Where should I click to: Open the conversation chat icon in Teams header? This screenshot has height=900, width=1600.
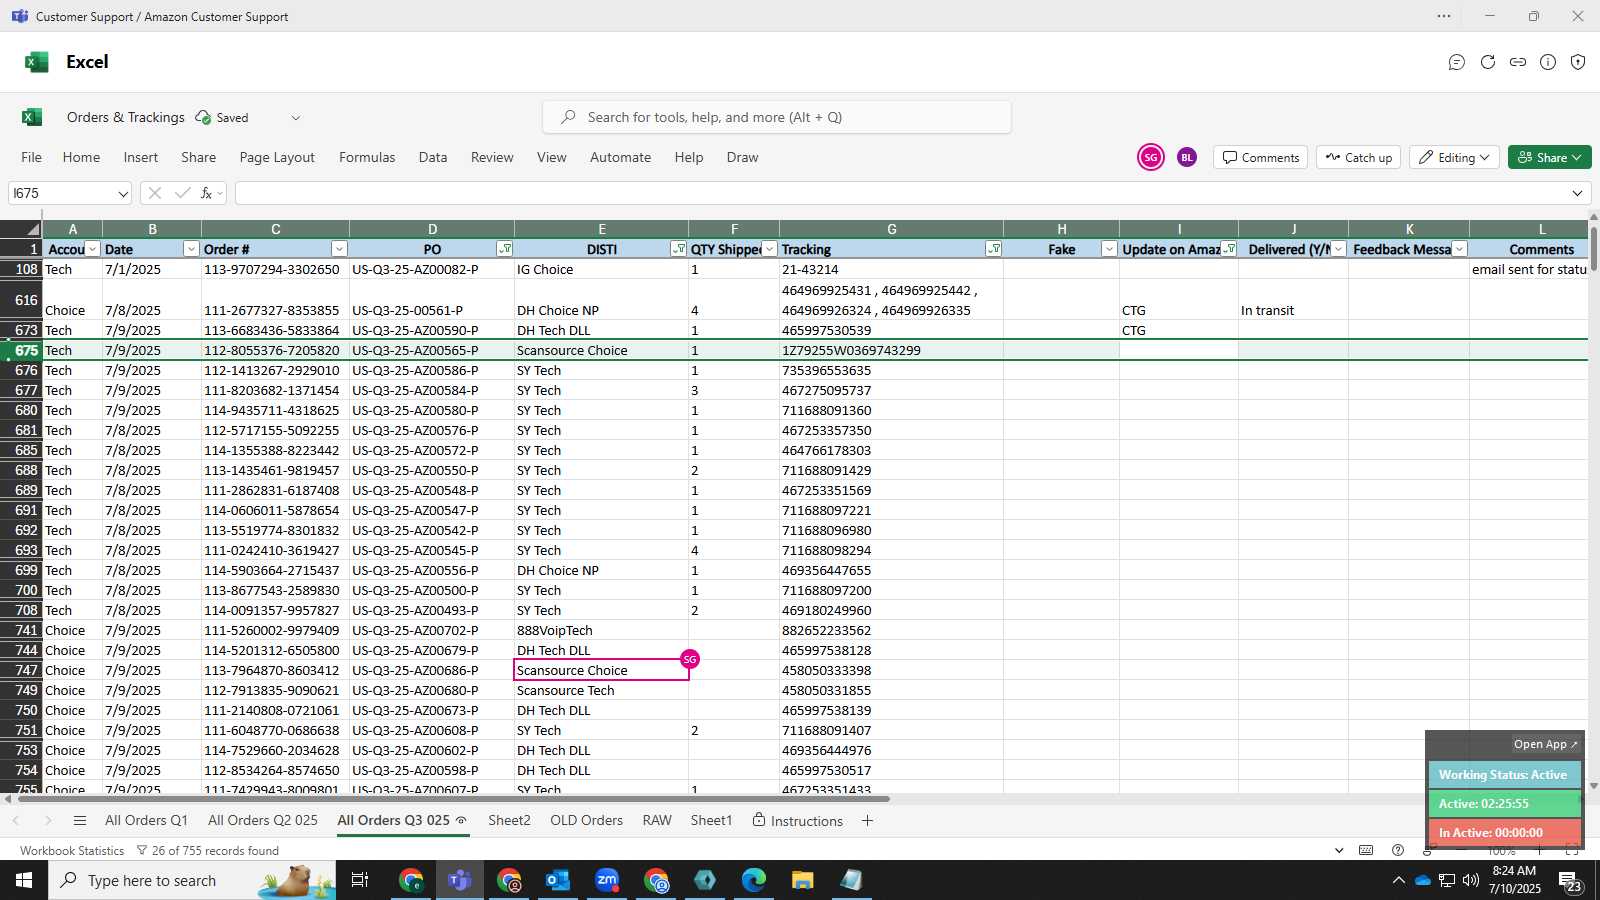[x=1457, y=62]
